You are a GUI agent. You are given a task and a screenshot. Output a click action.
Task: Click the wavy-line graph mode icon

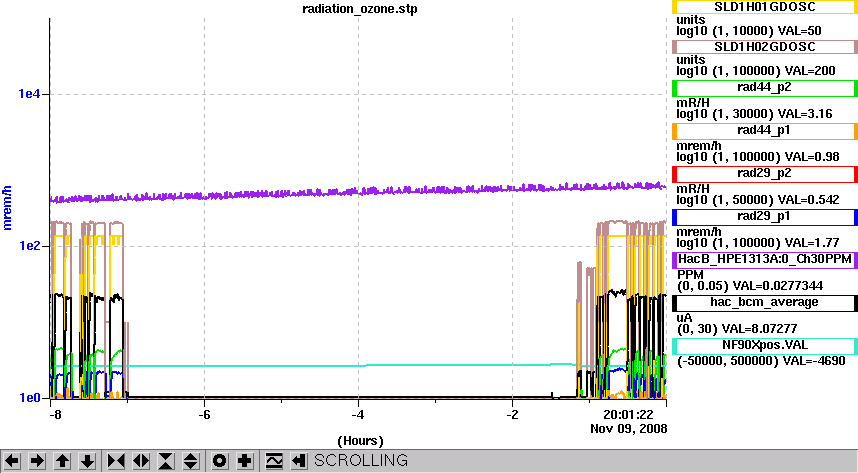[273, 461]
